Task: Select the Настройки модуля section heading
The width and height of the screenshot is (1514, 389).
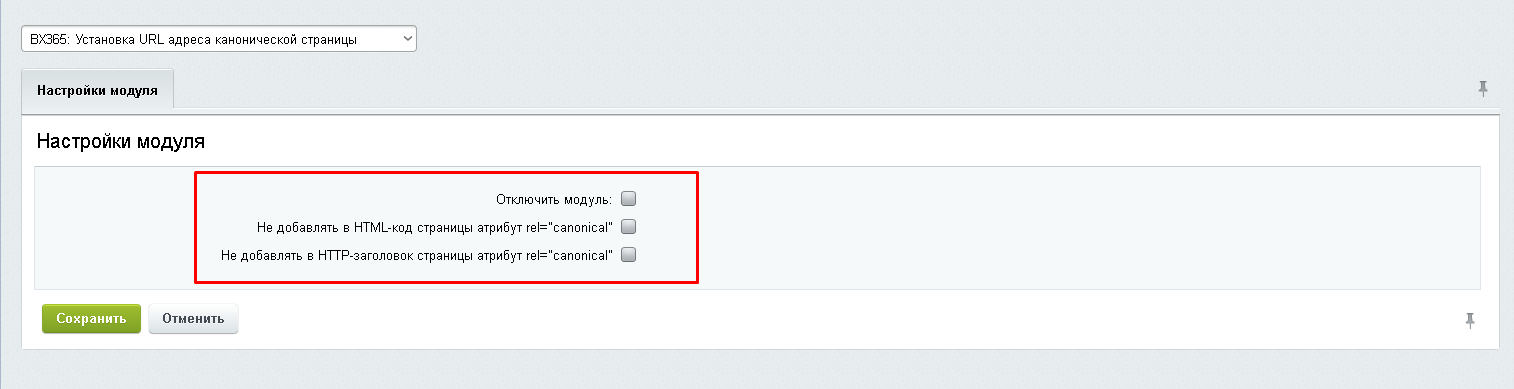Action: [121, 142]
